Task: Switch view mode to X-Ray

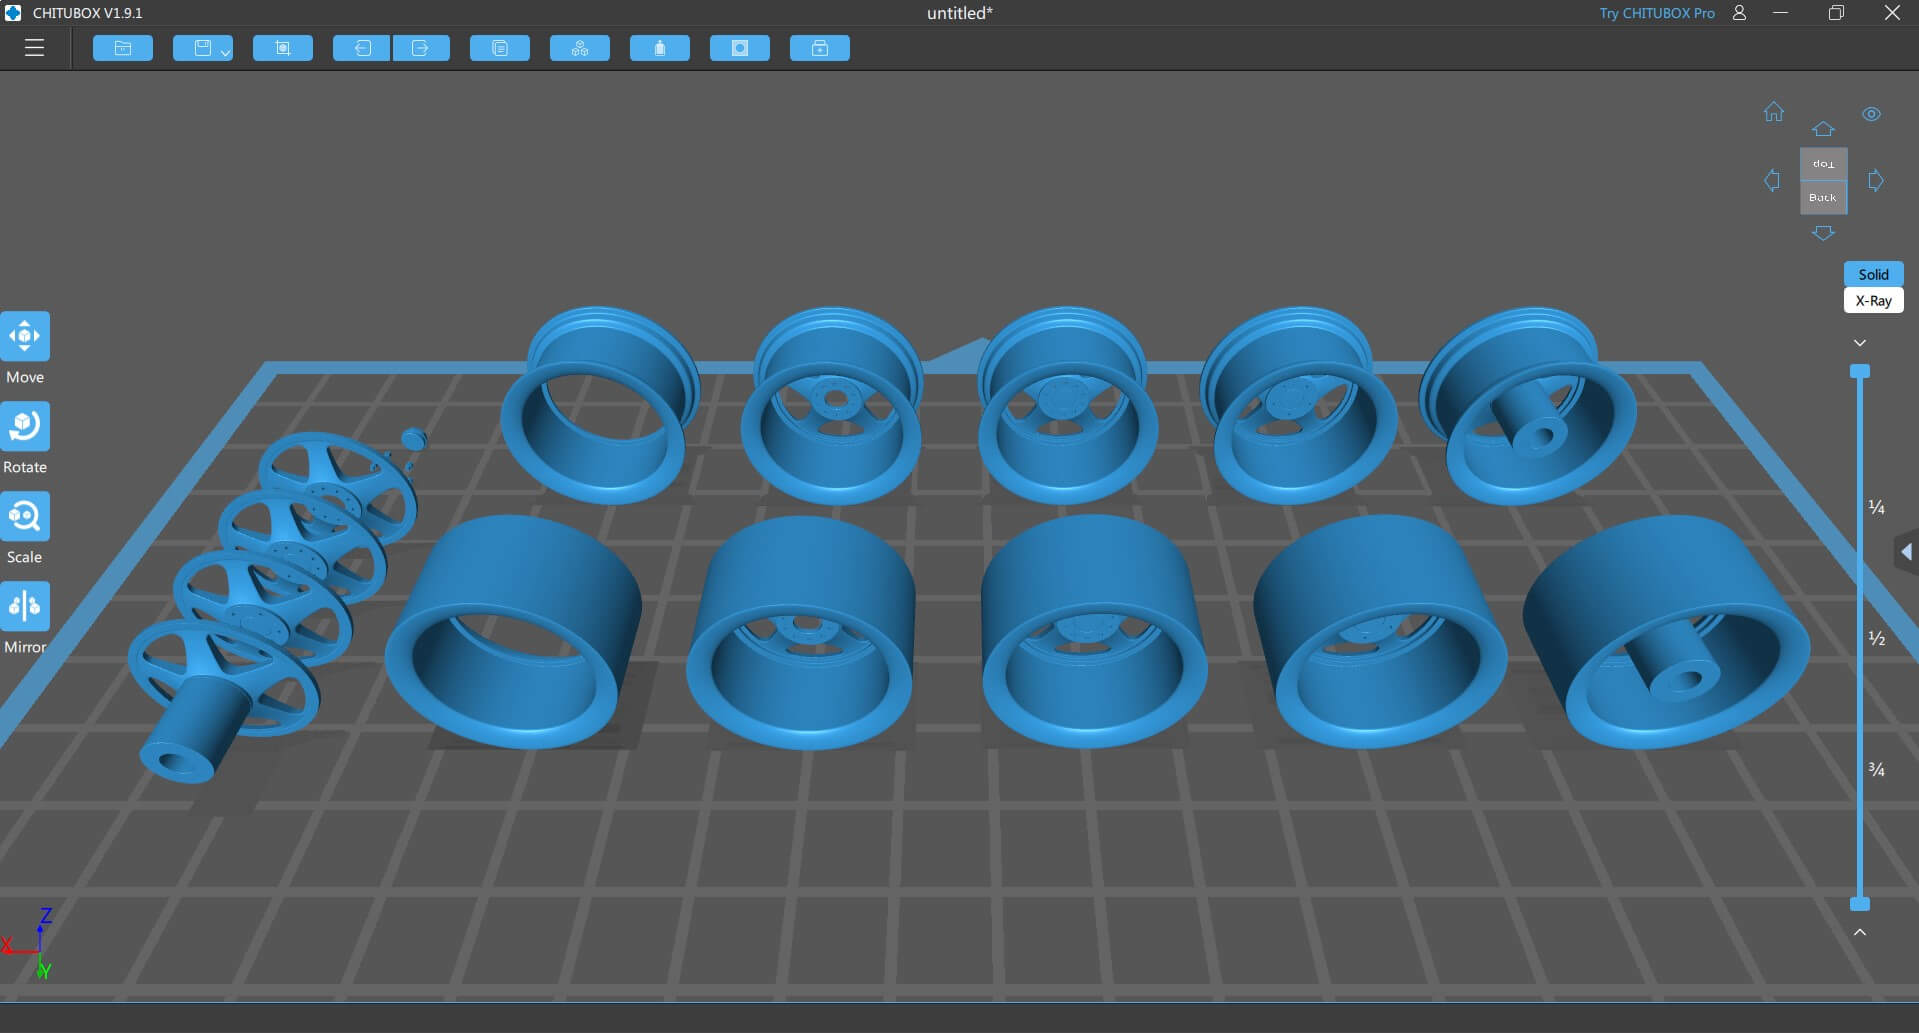Action: (1873, 301)
